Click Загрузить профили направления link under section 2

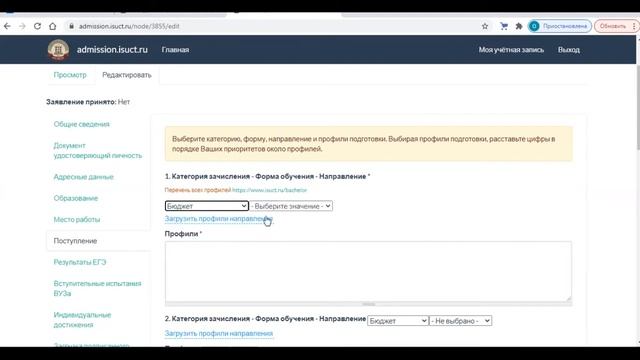(x=219, y=333)
